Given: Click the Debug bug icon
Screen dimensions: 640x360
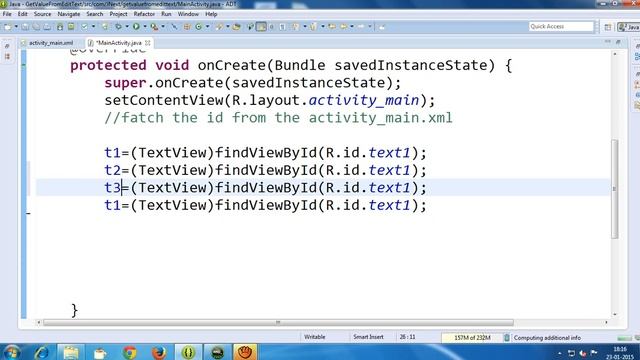Looking at the screenshot, I should coord(118,27).
